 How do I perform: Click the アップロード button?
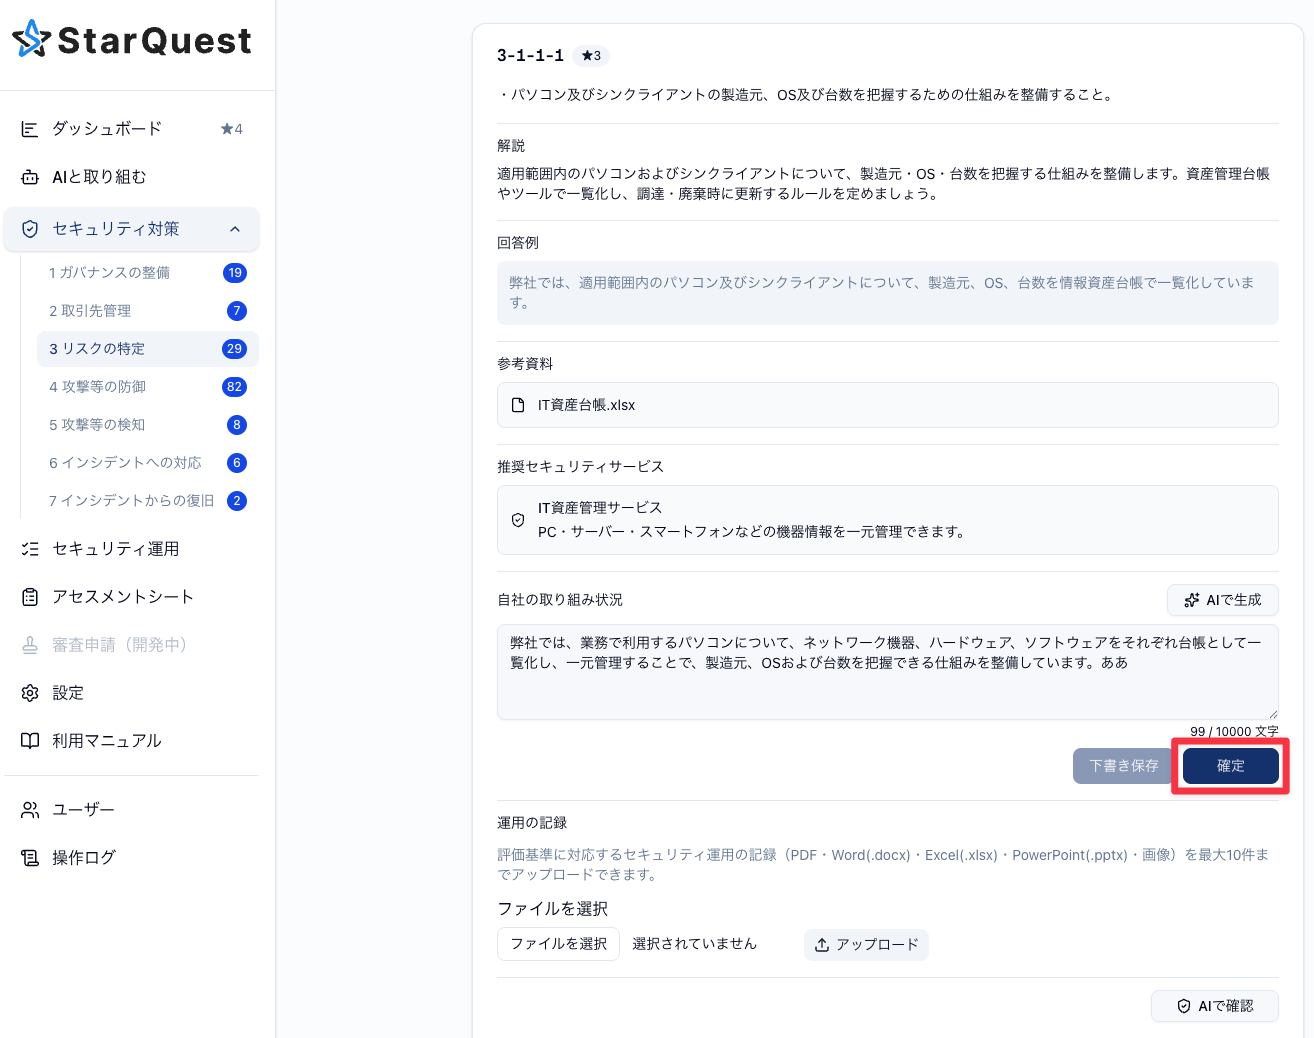point(866,945)
